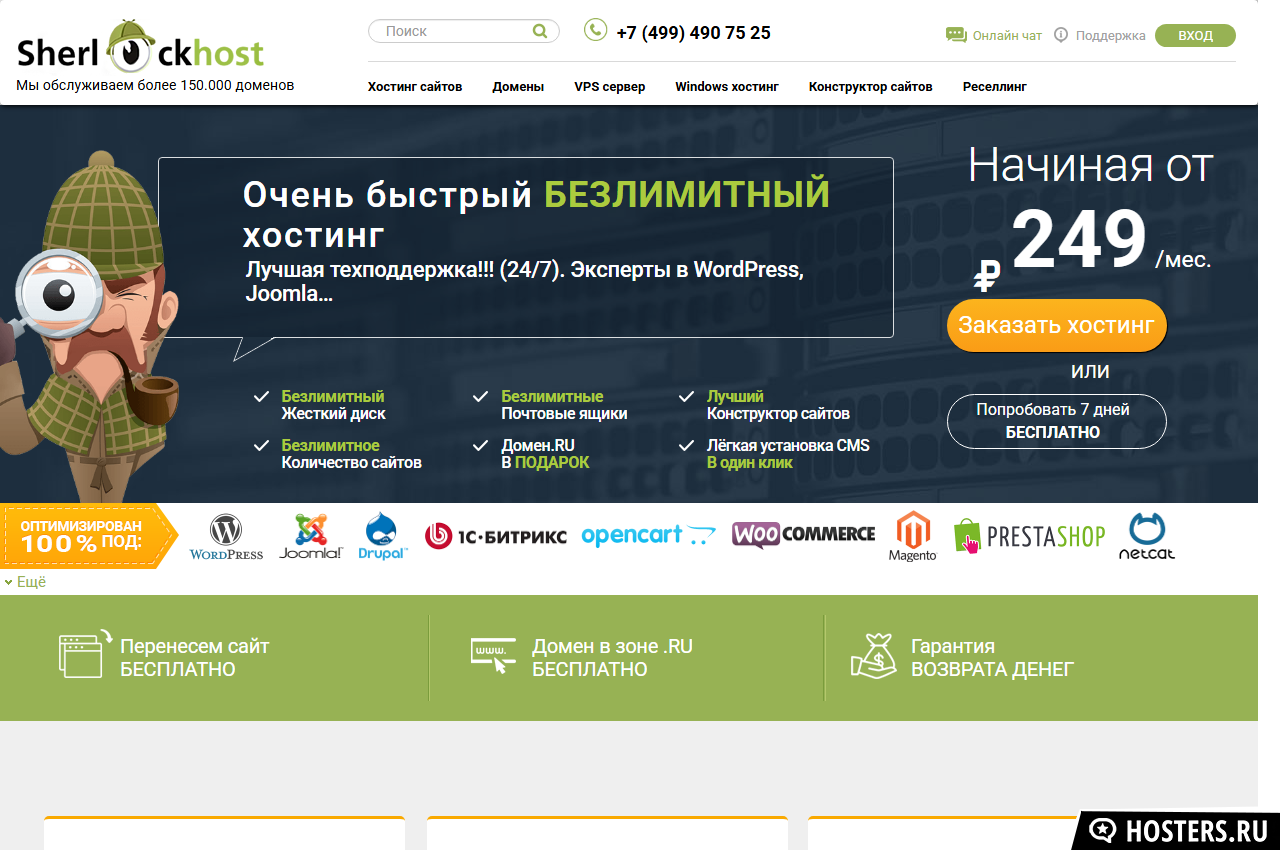Open the Поддержка link
1280x850 pixels.
1111,35
